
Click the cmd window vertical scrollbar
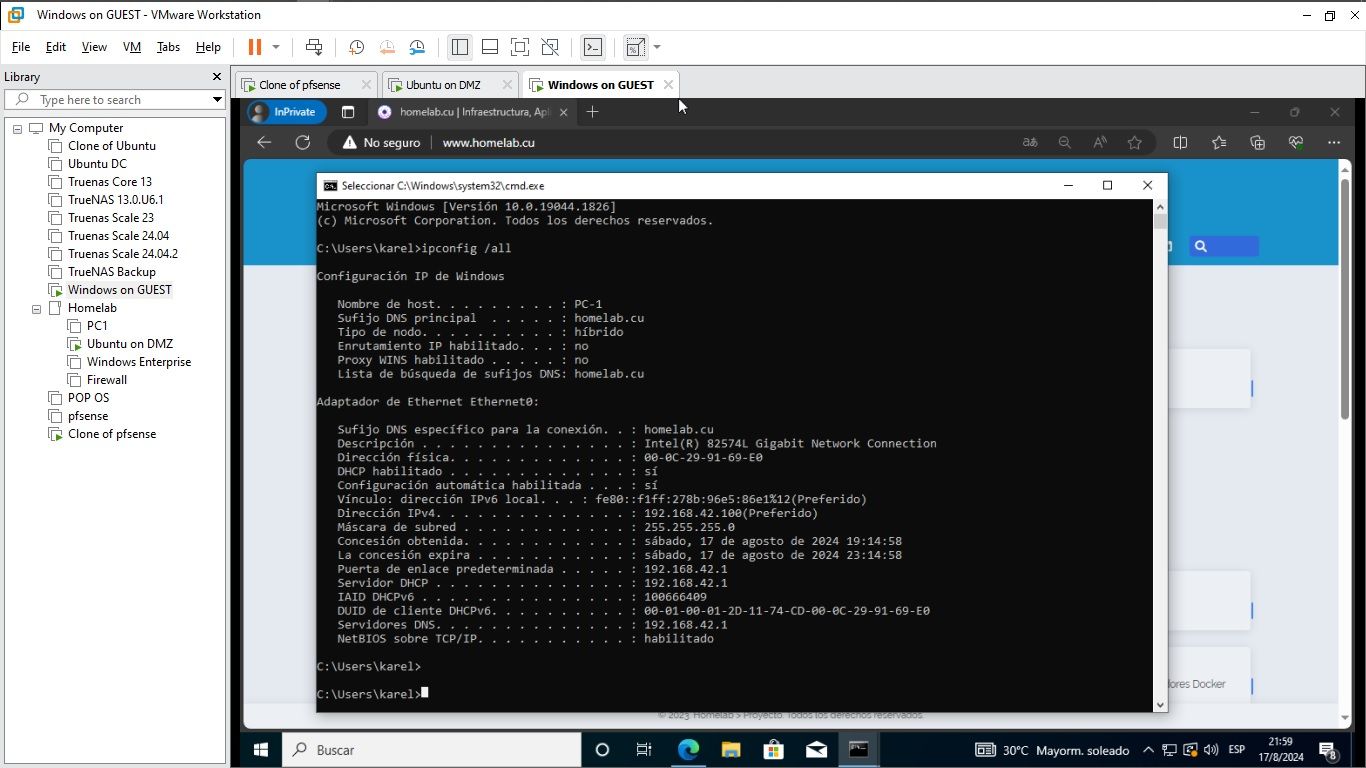tap(1160, 455)
